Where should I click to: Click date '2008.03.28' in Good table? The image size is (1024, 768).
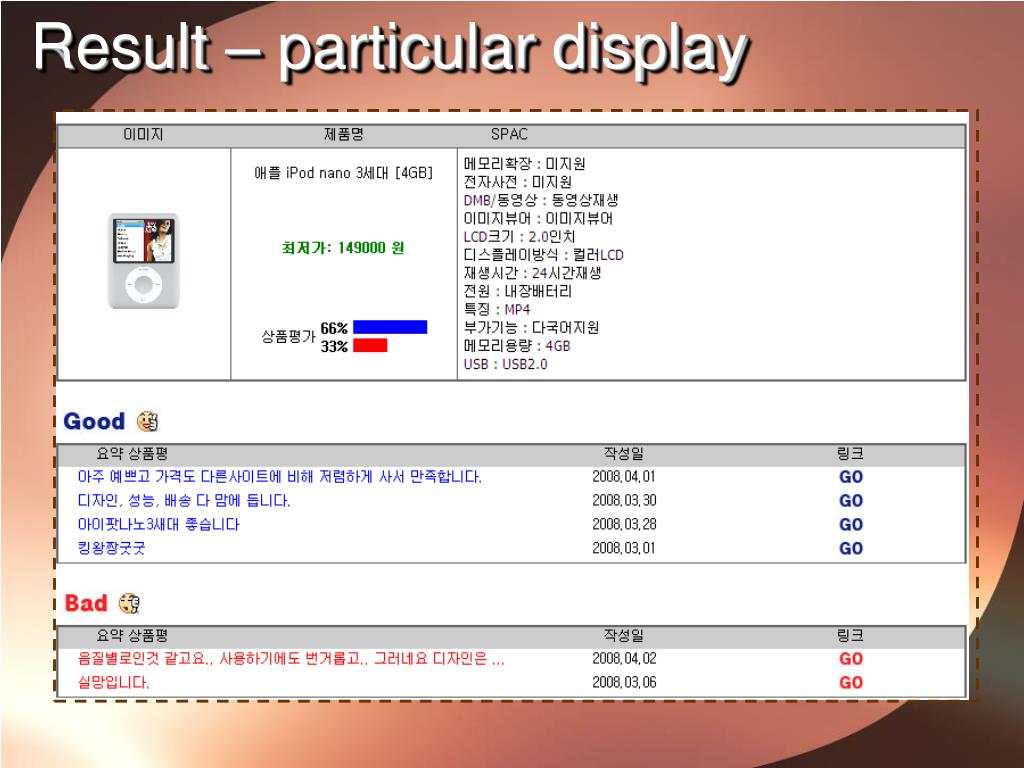[x=624, y=524]
